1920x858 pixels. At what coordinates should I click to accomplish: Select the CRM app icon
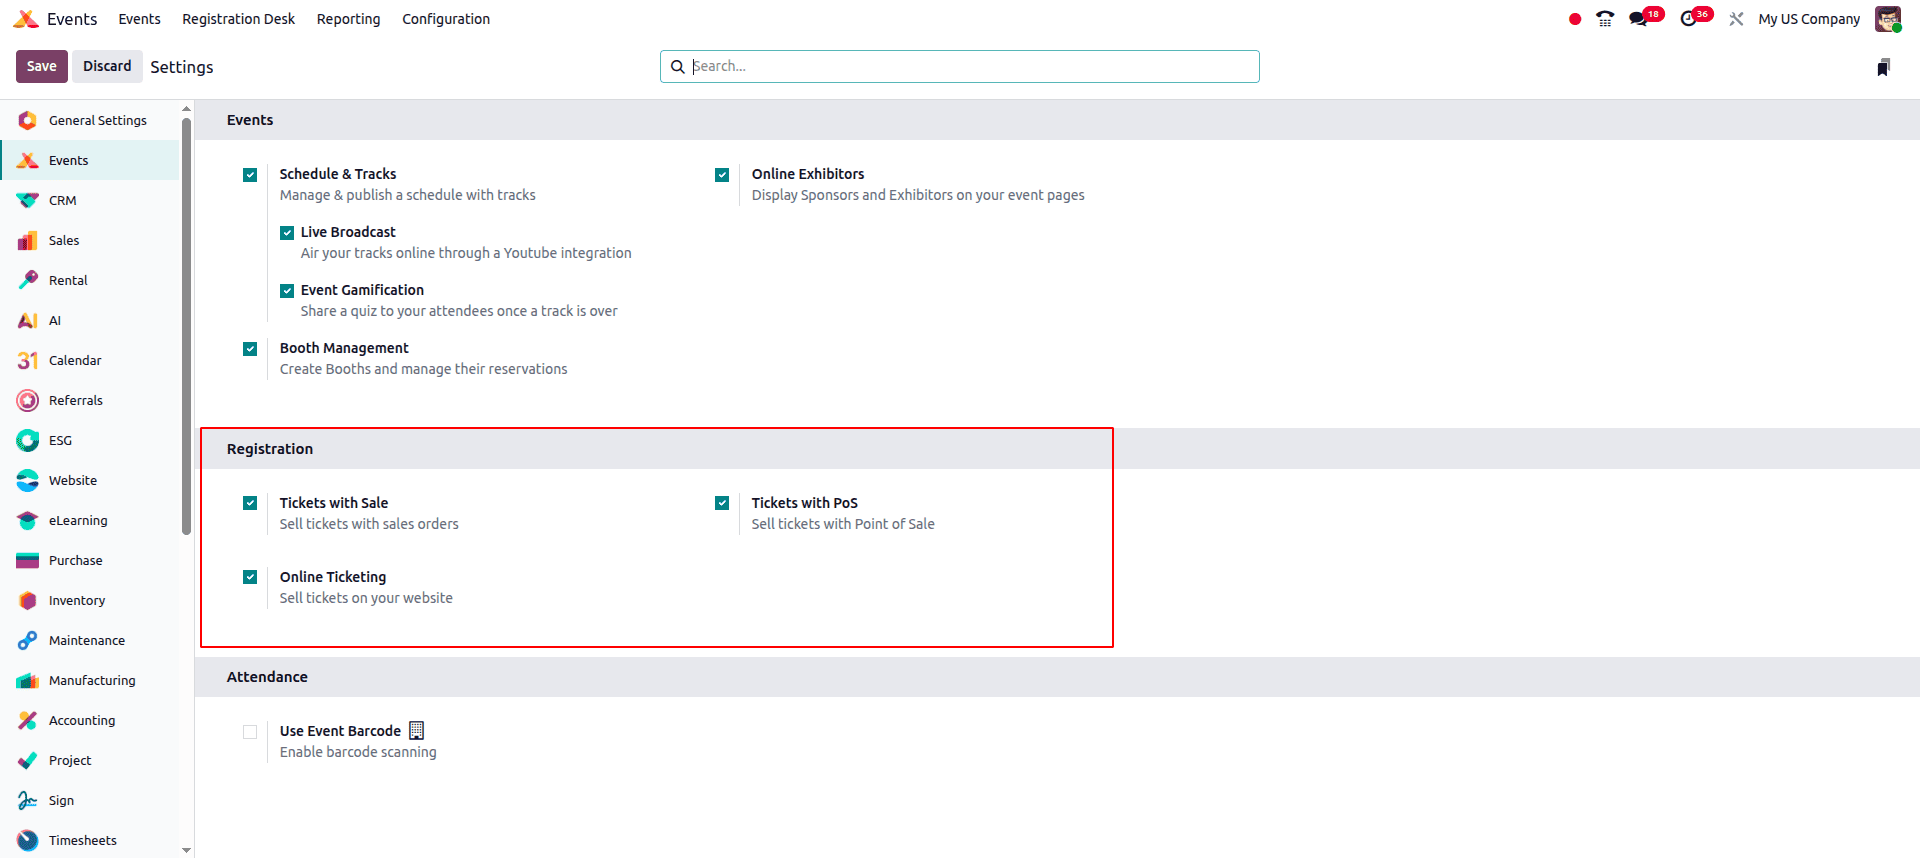(x=28, y=200)
